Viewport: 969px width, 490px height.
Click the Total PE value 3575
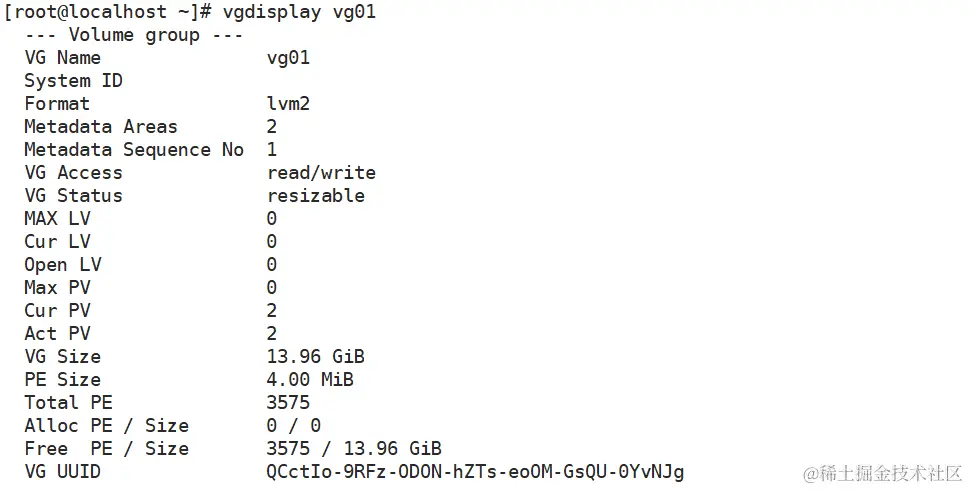(288, 403)
